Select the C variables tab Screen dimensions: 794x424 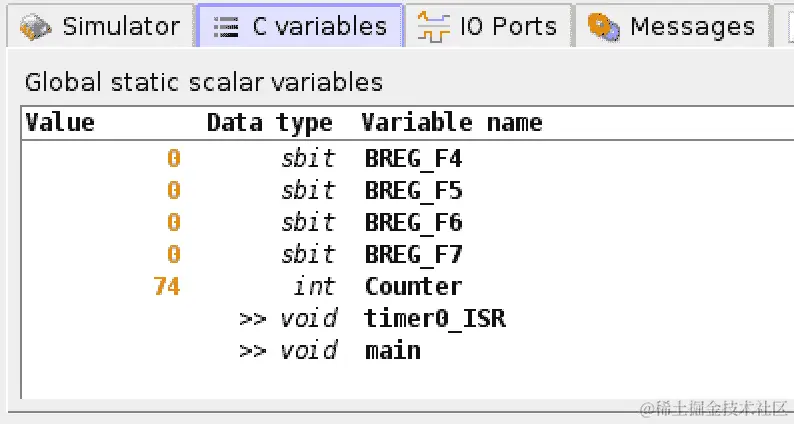(x=300, y=26)
